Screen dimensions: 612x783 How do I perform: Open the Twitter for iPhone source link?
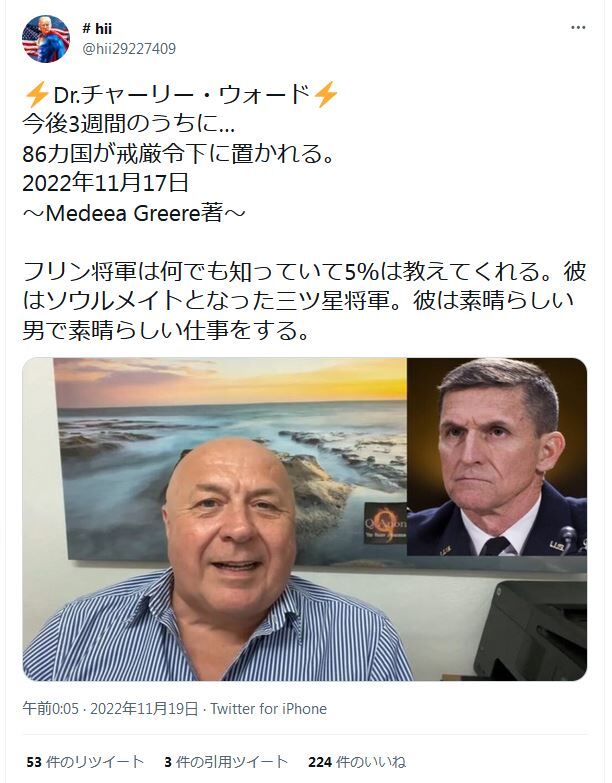269,709
